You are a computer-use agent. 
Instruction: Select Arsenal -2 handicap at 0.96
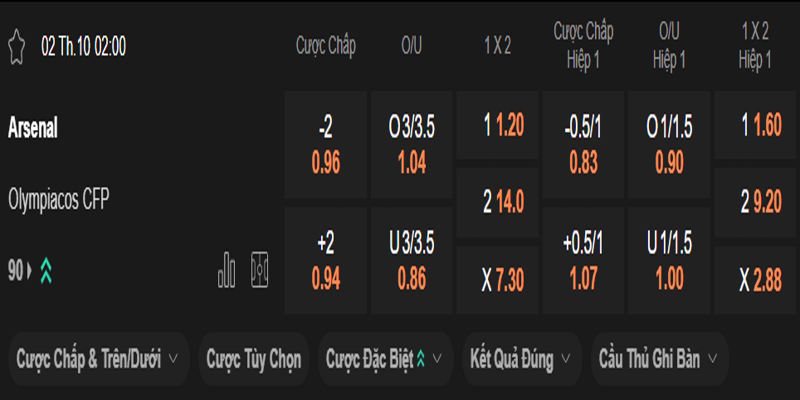point(325,145)
